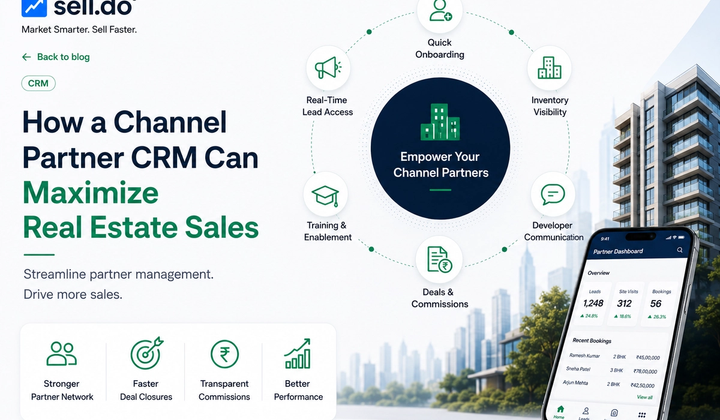Click the Real-Time Lead Access label
This screenshot has width=720, height=420.
pyautogui.click(x=327, y=106)
